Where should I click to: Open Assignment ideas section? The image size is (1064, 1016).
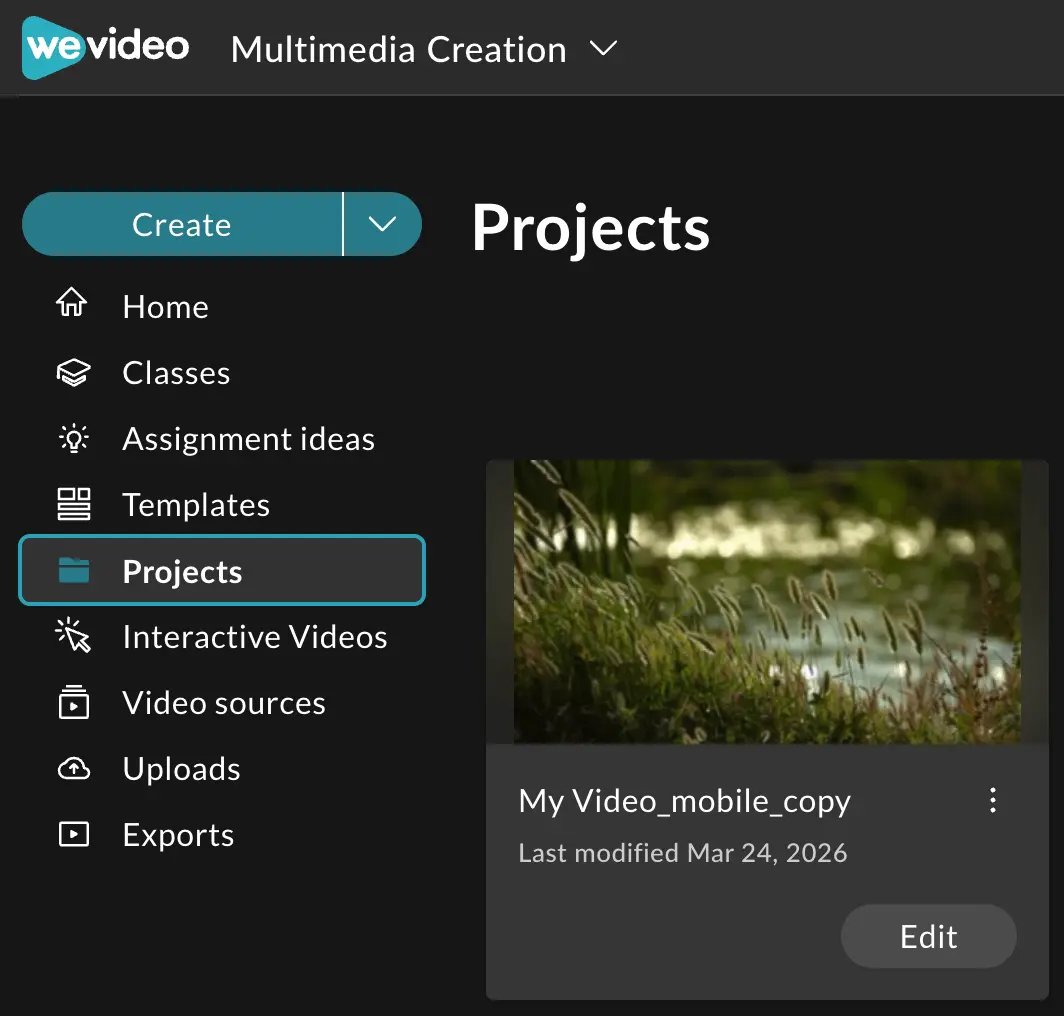[248, 439]
